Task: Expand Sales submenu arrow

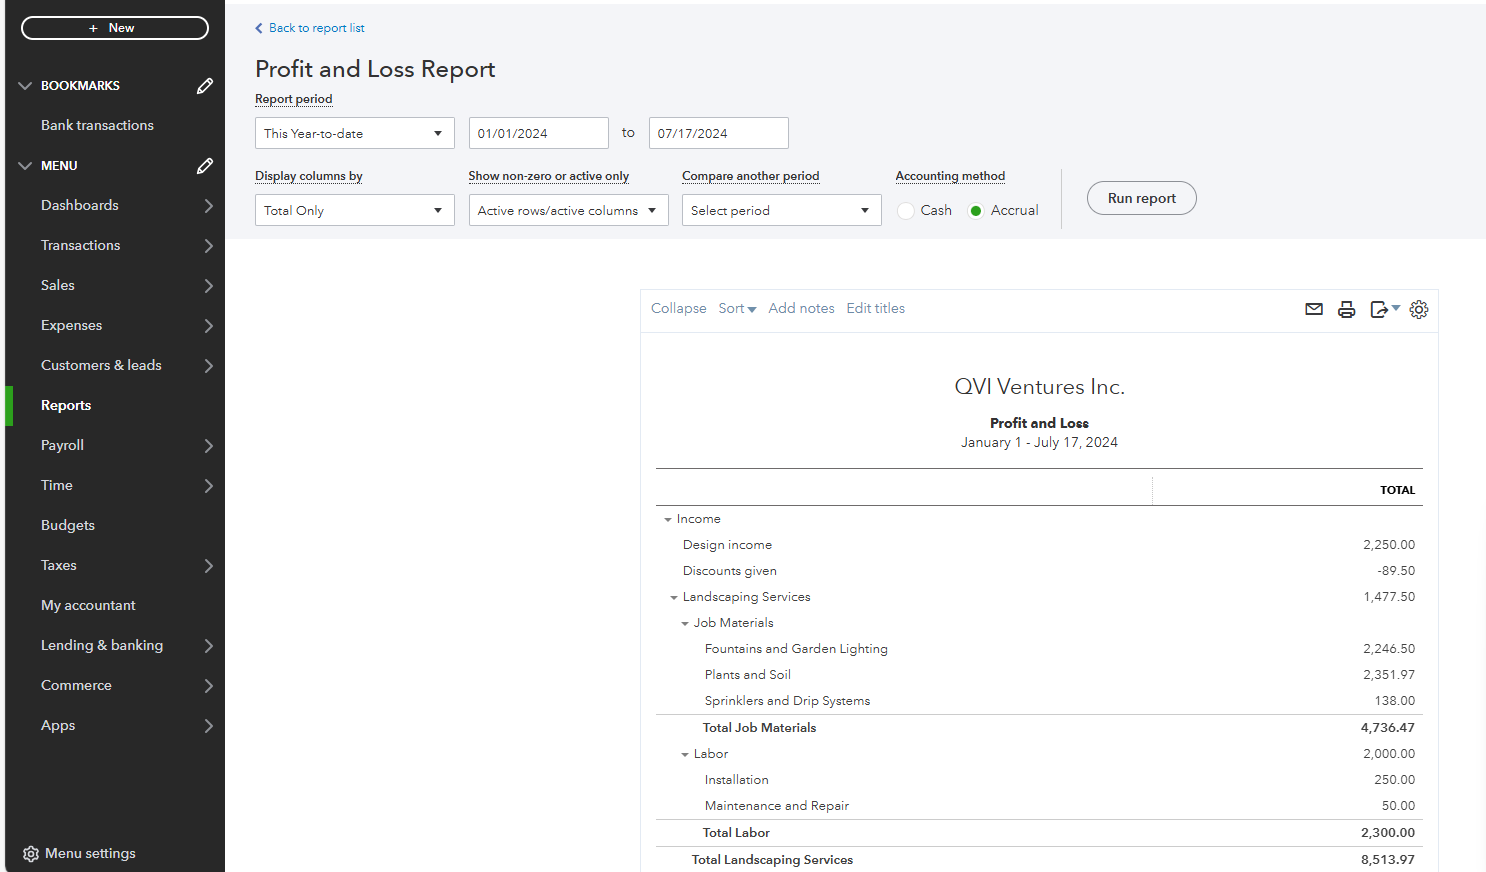Action: (x=208, y=286)
